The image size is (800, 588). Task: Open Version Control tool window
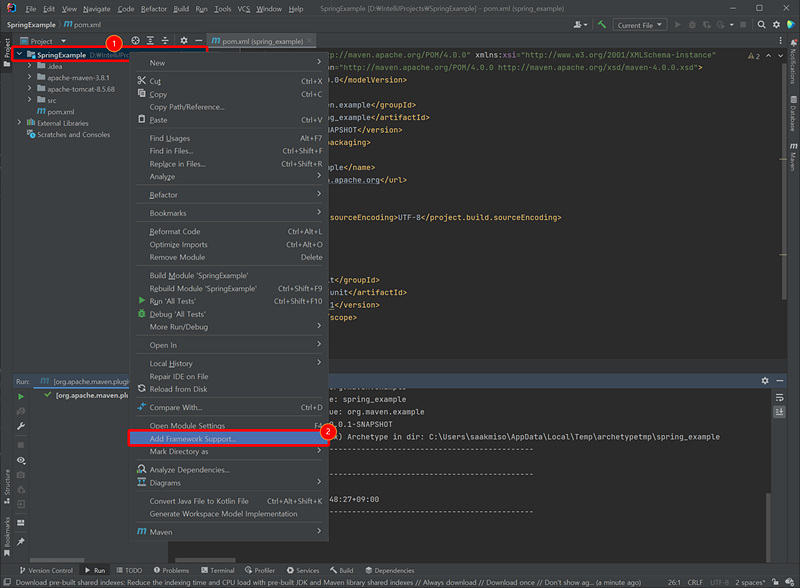pyautogui.click(x=46, y=571)
